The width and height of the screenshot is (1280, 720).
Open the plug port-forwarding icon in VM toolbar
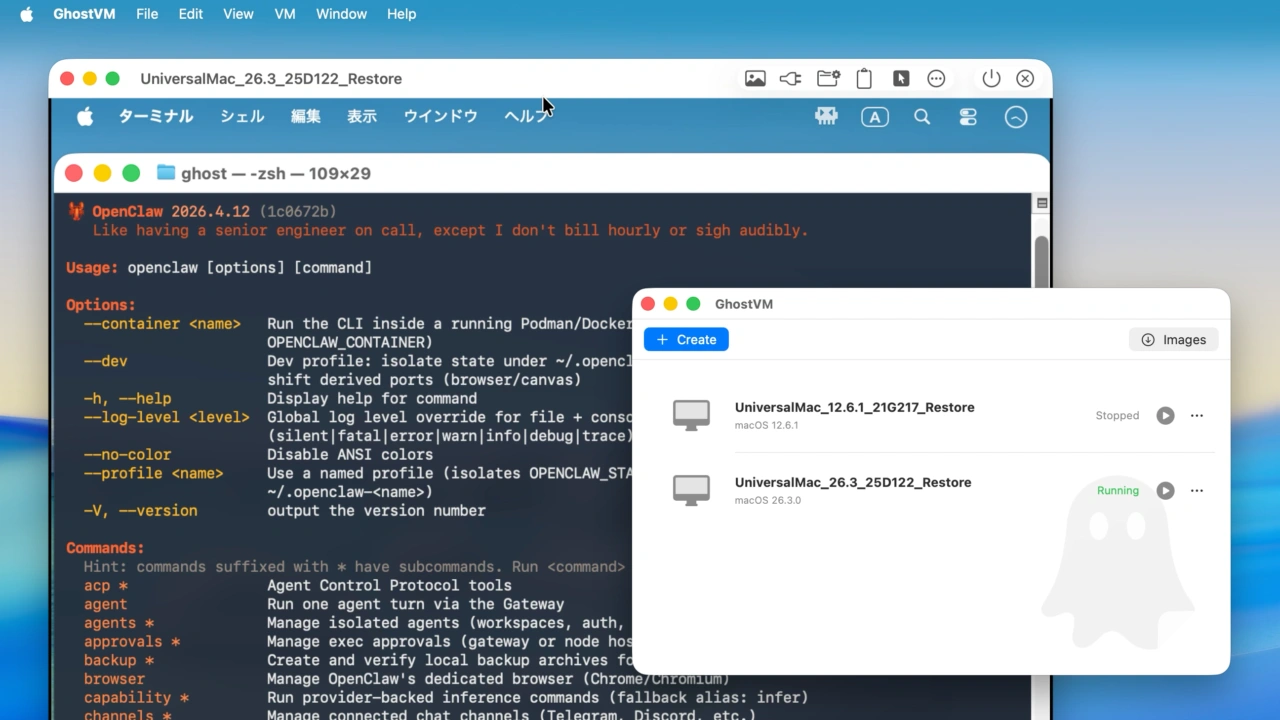pos(790,79)
